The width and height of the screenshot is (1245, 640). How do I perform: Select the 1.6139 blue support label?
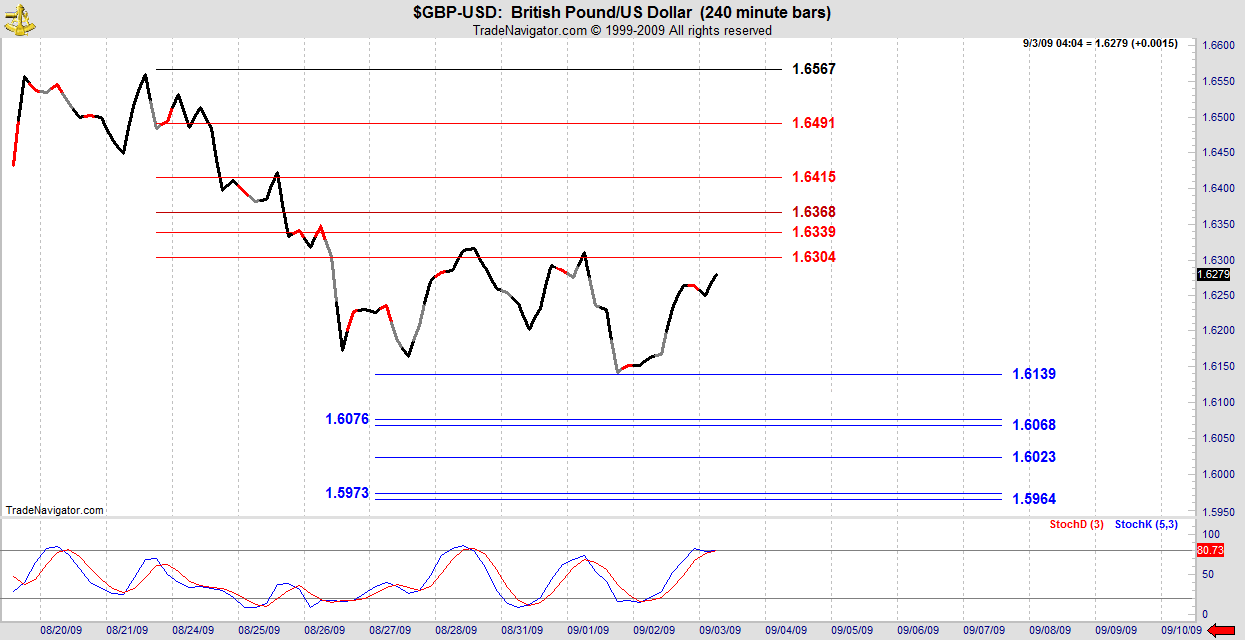tap(1033, 374)
